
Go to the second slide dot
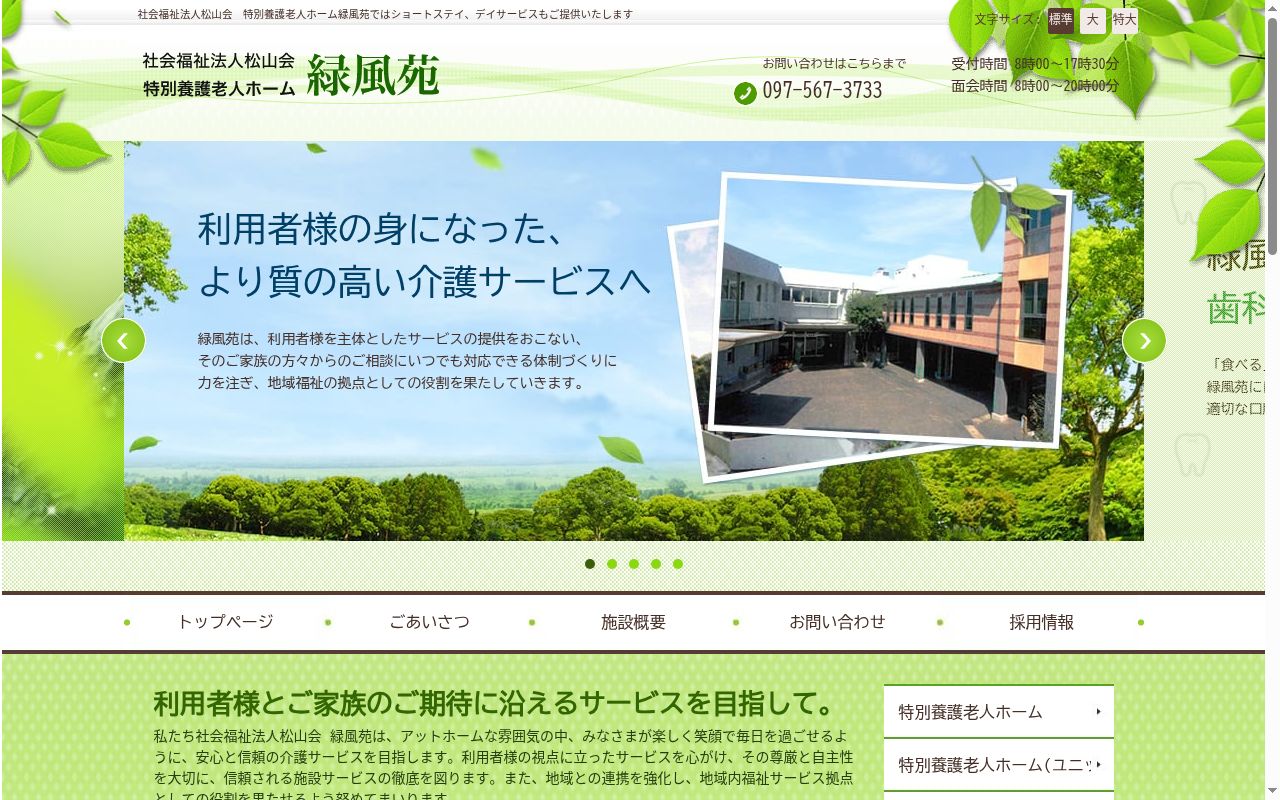(612, 564)
